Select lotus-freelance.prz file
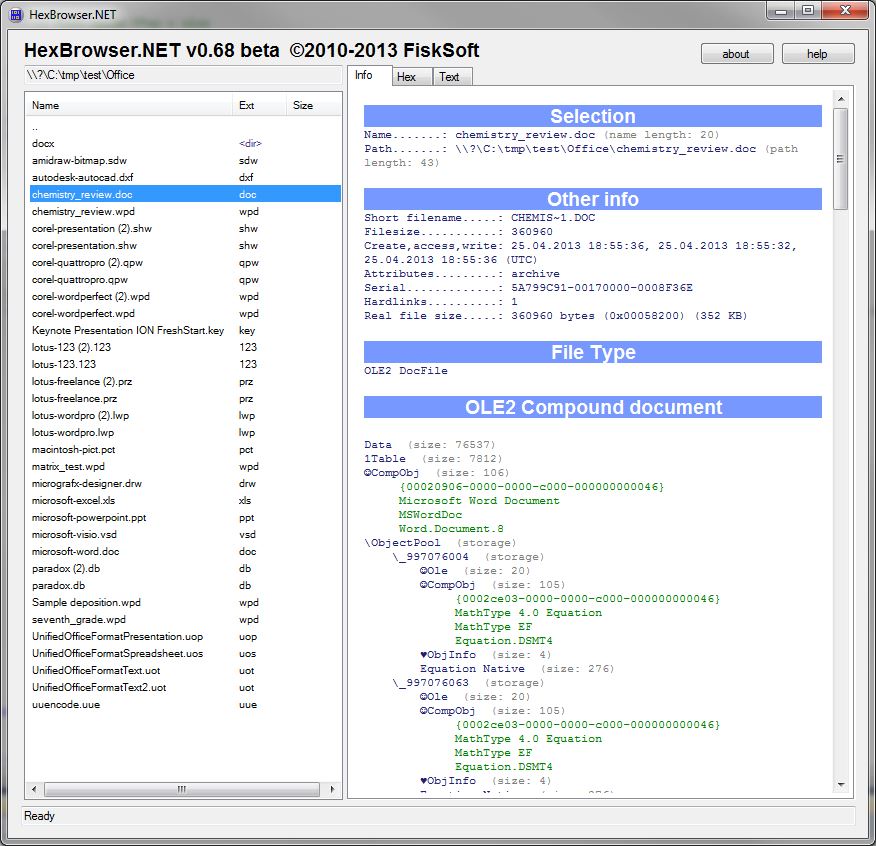Viewport: 876px width, 846px height. [185, 398]
